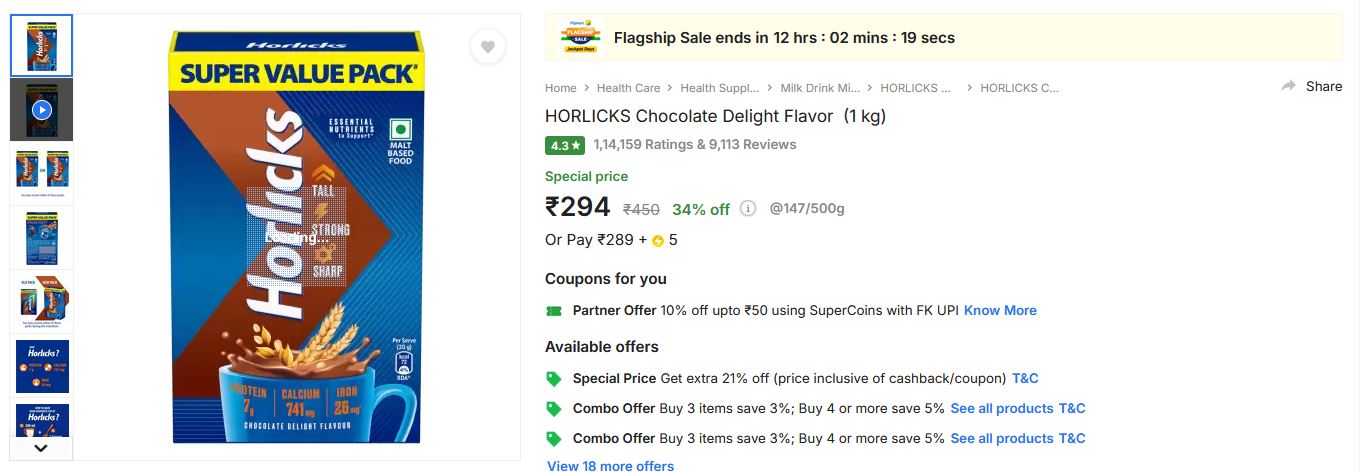Click first Combo Offer See all products
1360x472 pixels.
[1001, 409]
